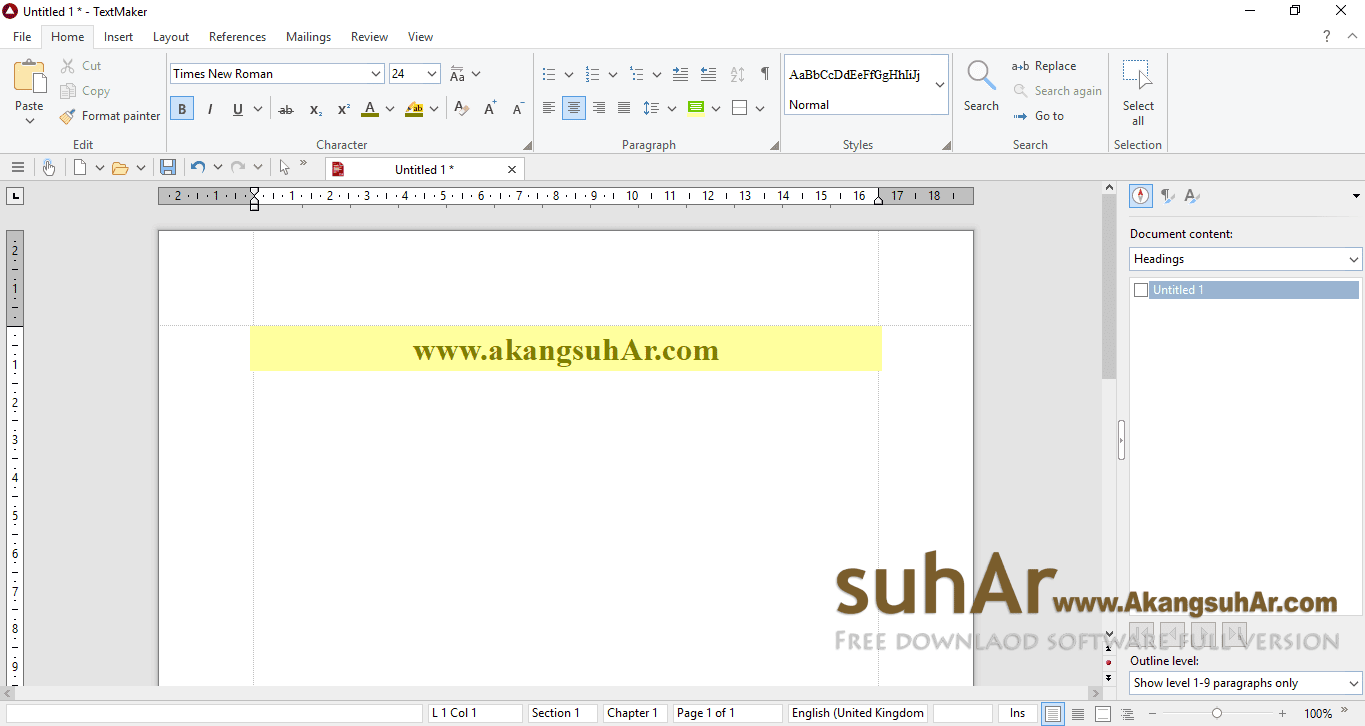Viewport: 1365px width, 726px height.
Task: Click the Go to button
Action: point(1038,116)
